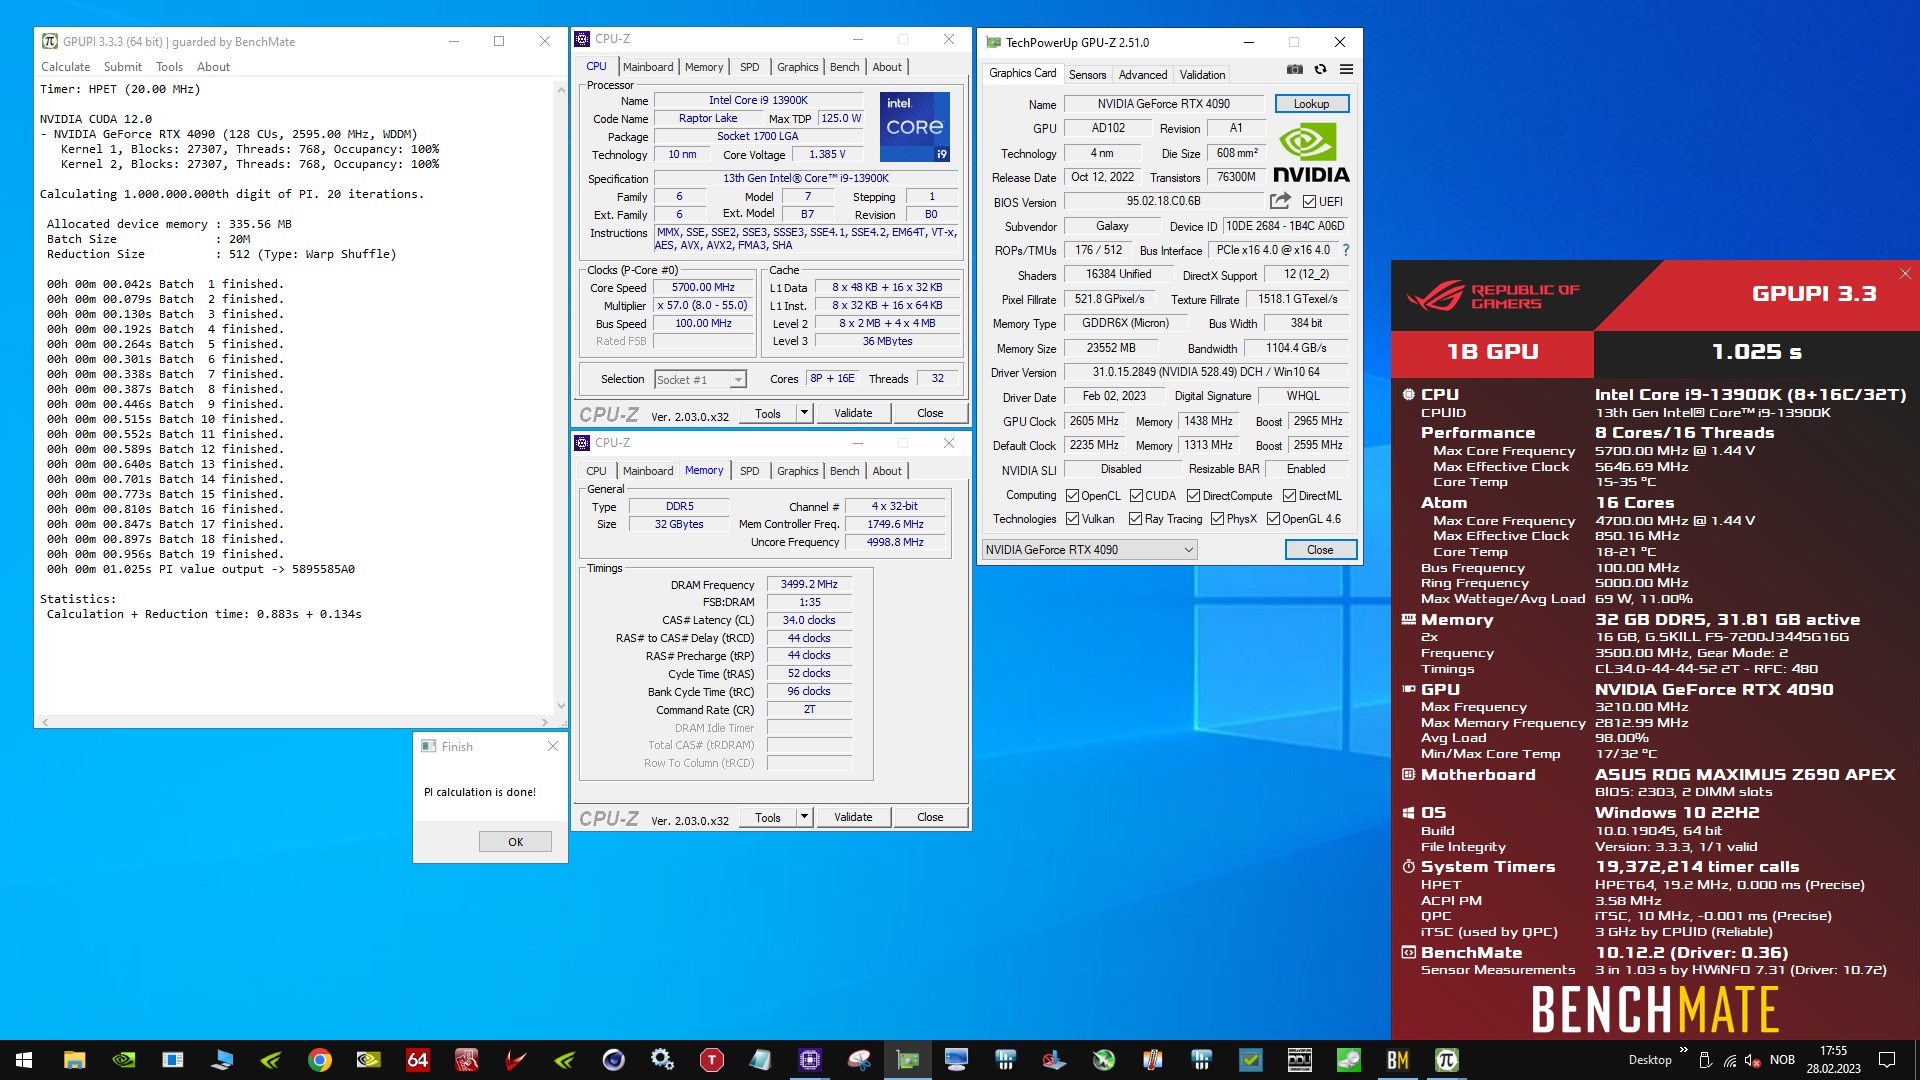Image resolution: width=1920 pixels, height=1080 pixels.
Task: Close the BenchMate GPUPI overlay with X
Action: click(1905, 273)
